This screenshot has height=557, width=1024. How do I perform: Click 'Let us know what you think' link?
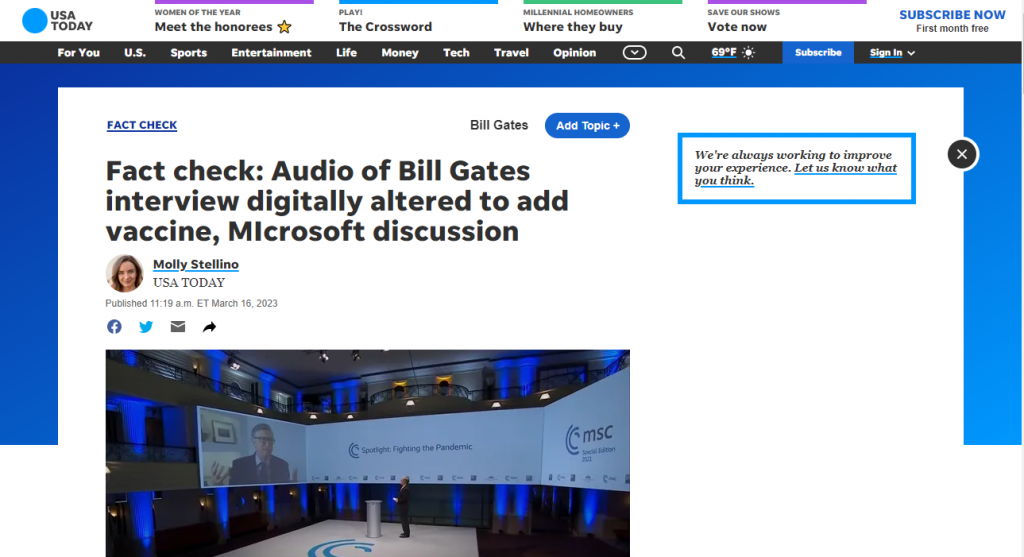[x=796, y=174]
